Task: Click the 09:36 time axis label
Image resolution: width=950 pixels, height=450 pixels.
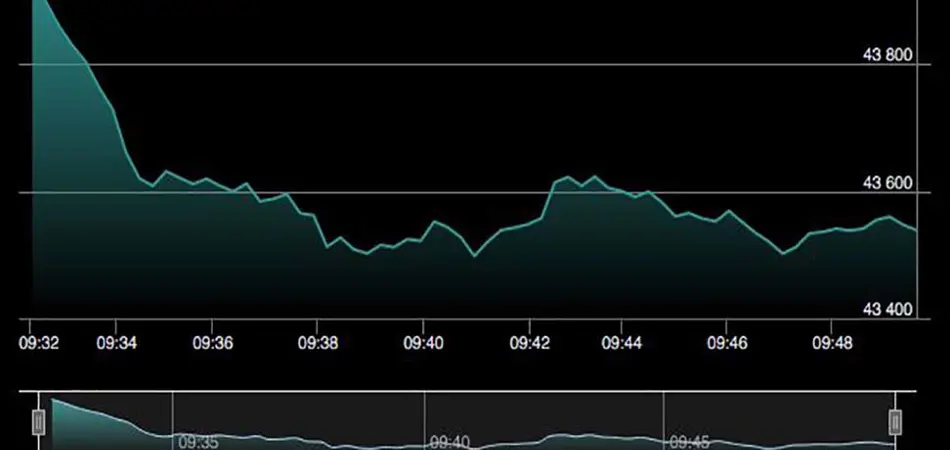Action: 212,343
